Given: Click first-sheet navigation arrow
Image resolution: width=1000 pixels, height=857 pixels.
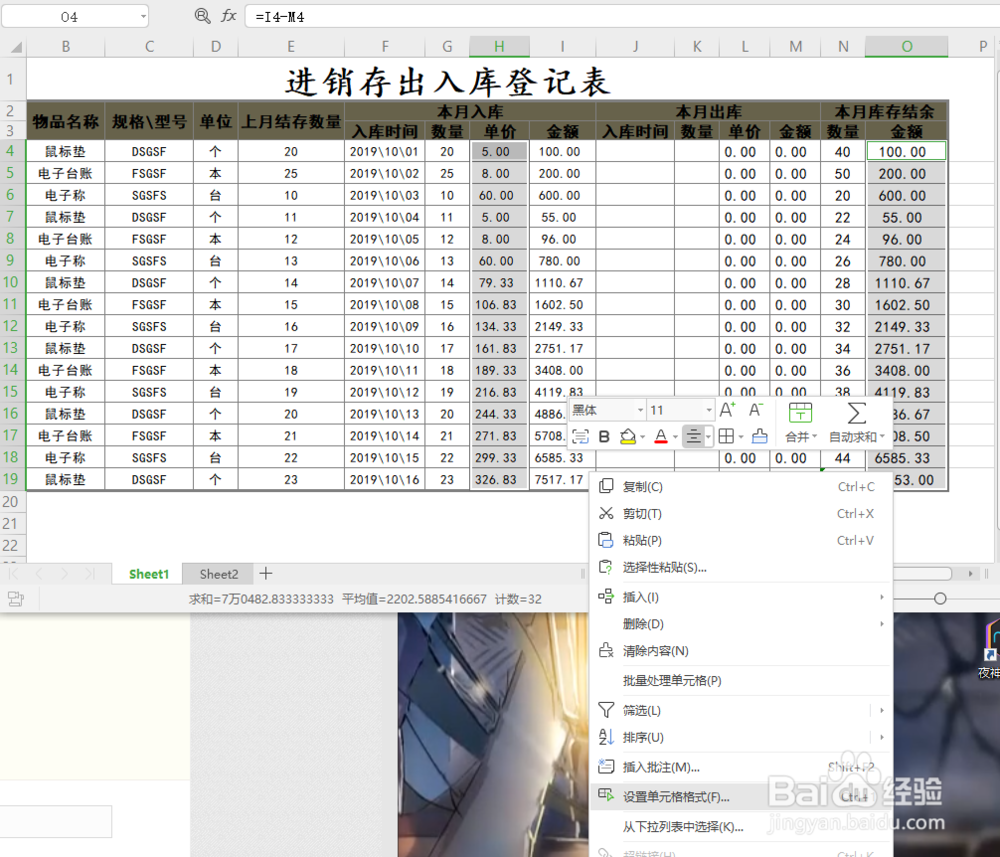Looking at the screenshot, I should [13, 574].
